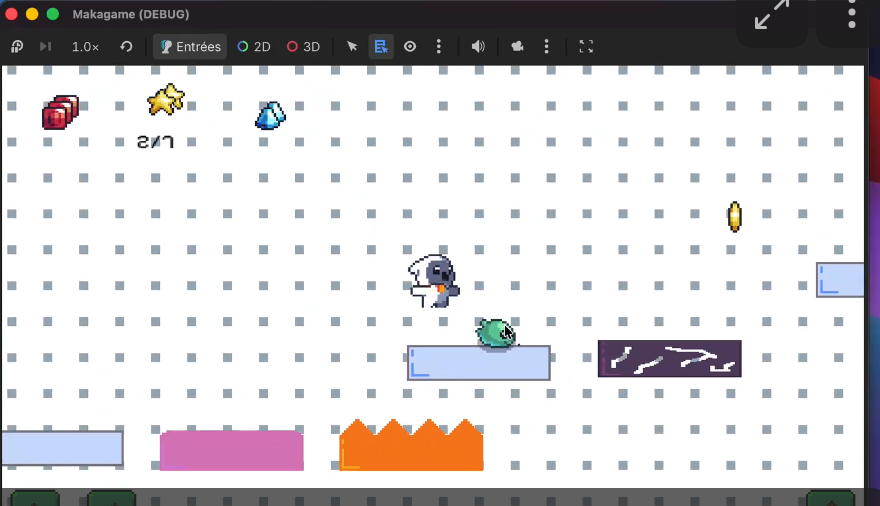Toggle the Entrées input mode button
The width and height of the screenshot is (880, 506).
(x=190, y=47)
